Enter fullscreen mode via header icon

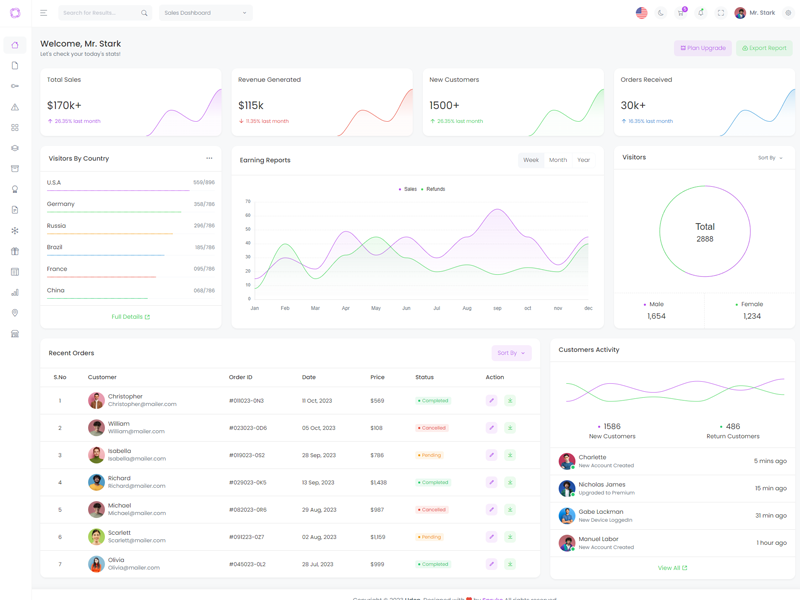(x=721, y=13)
